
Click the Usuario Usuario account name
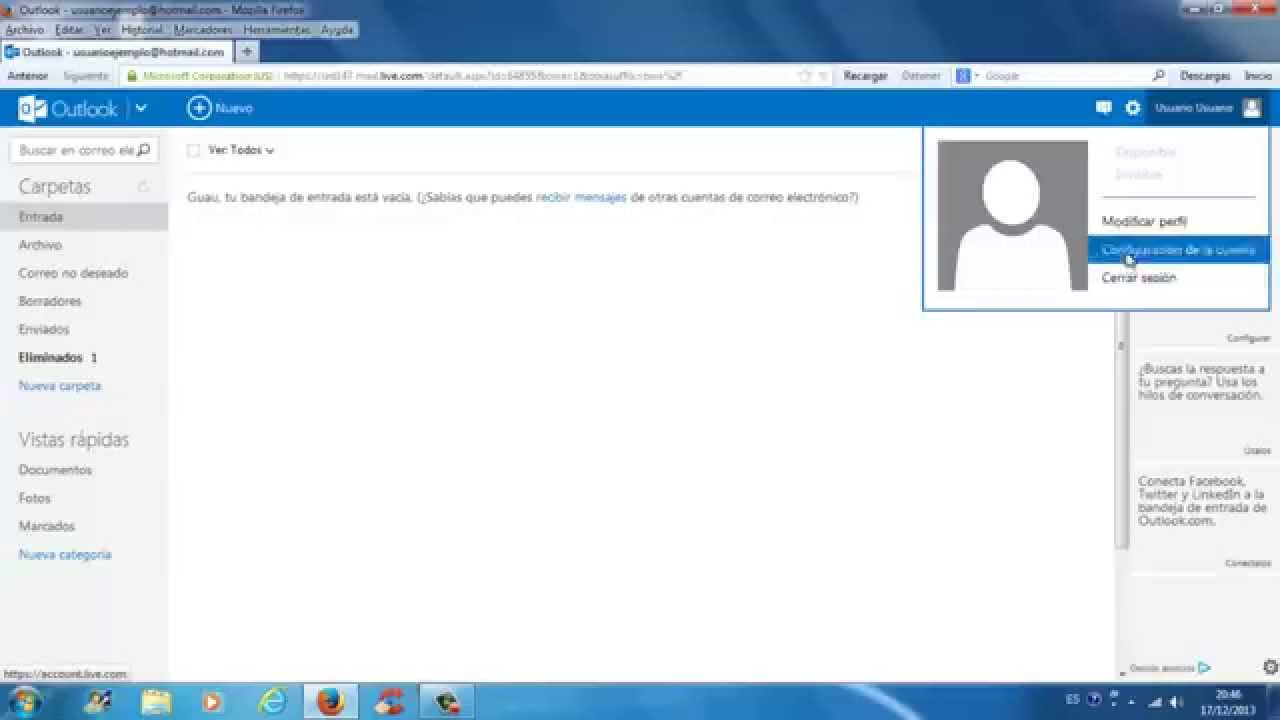(x=1193, y=108)
